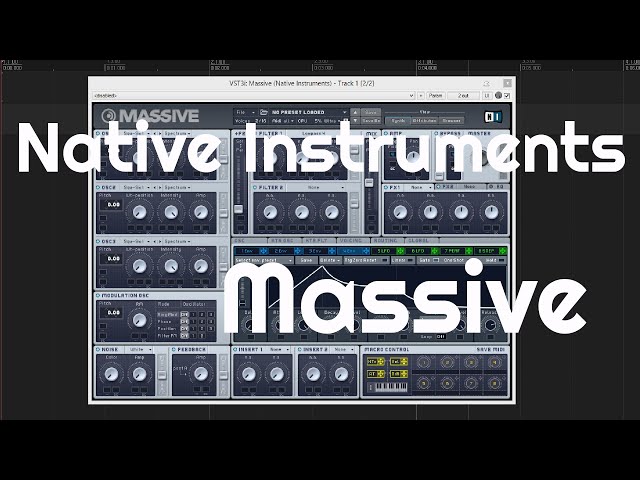Click Macro Control knob 8

(495, 384)
